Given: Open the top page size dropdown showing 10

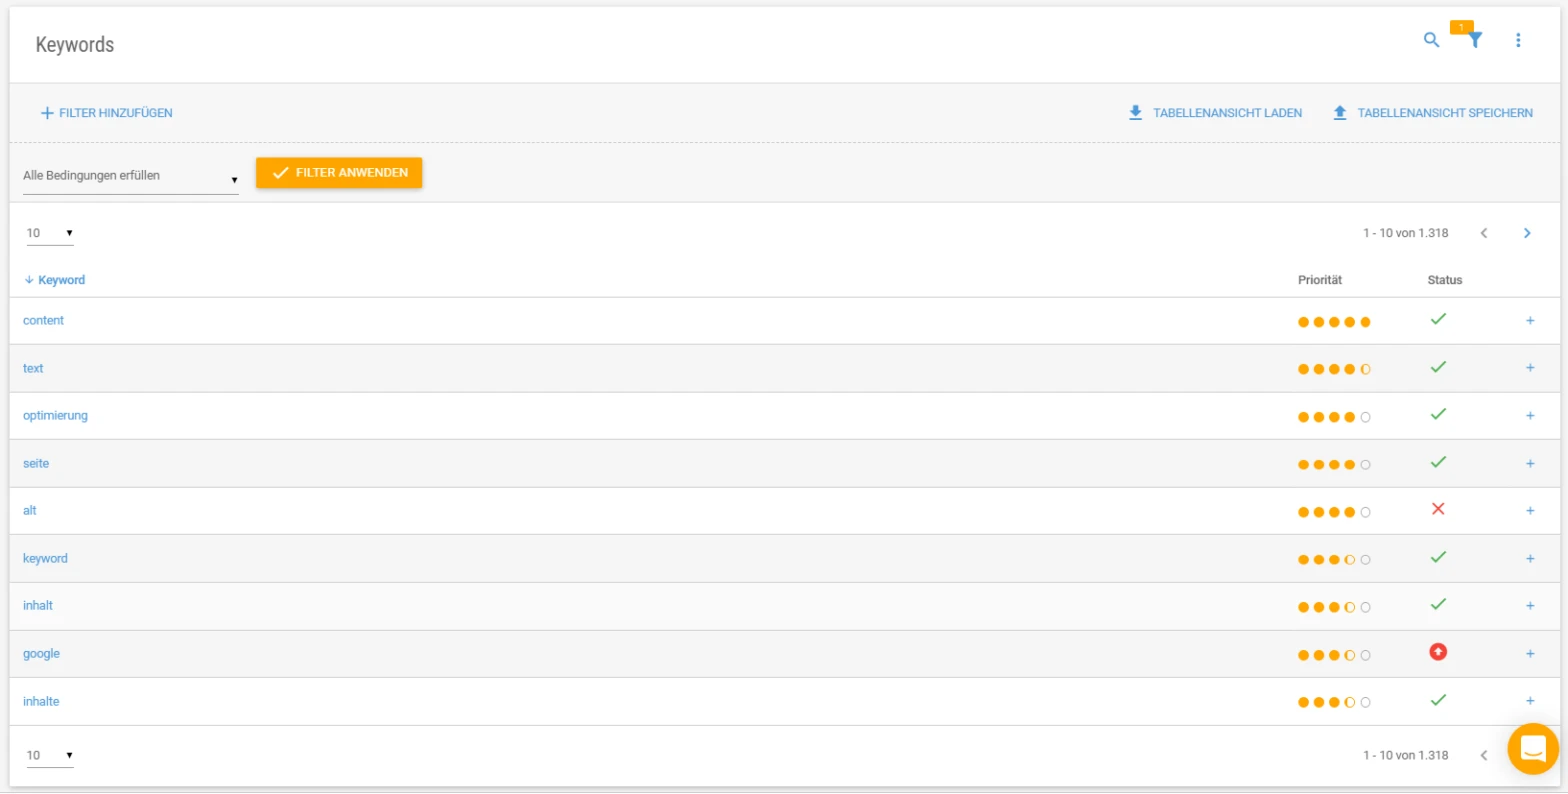Looking at the screenshot, I should (x=48, y=232).
